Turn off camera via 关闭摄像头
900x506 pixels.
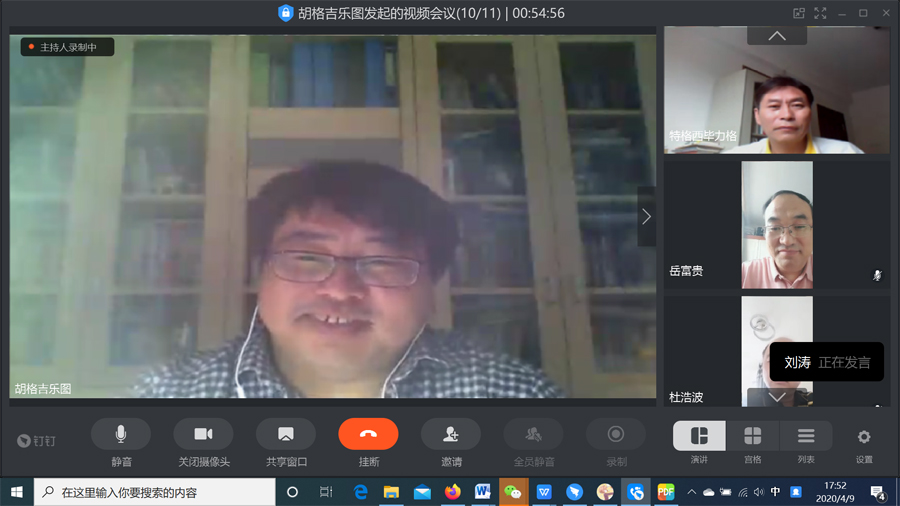coord(203,434)
